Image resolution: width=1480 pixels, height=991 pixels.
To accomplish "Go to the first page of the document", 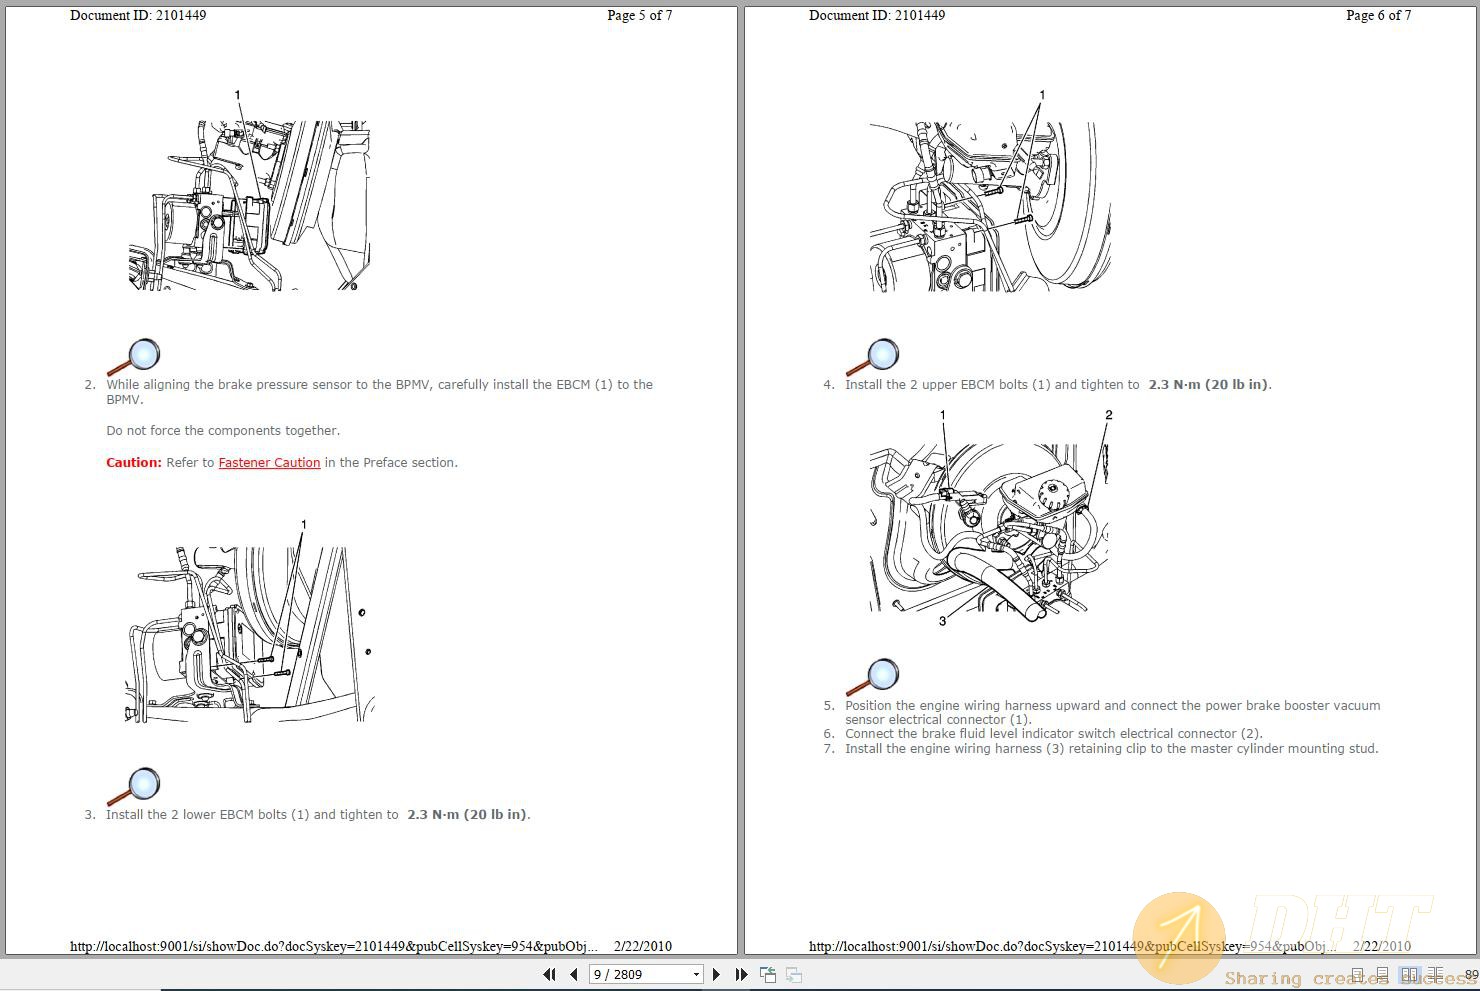I will click(549, 974).
